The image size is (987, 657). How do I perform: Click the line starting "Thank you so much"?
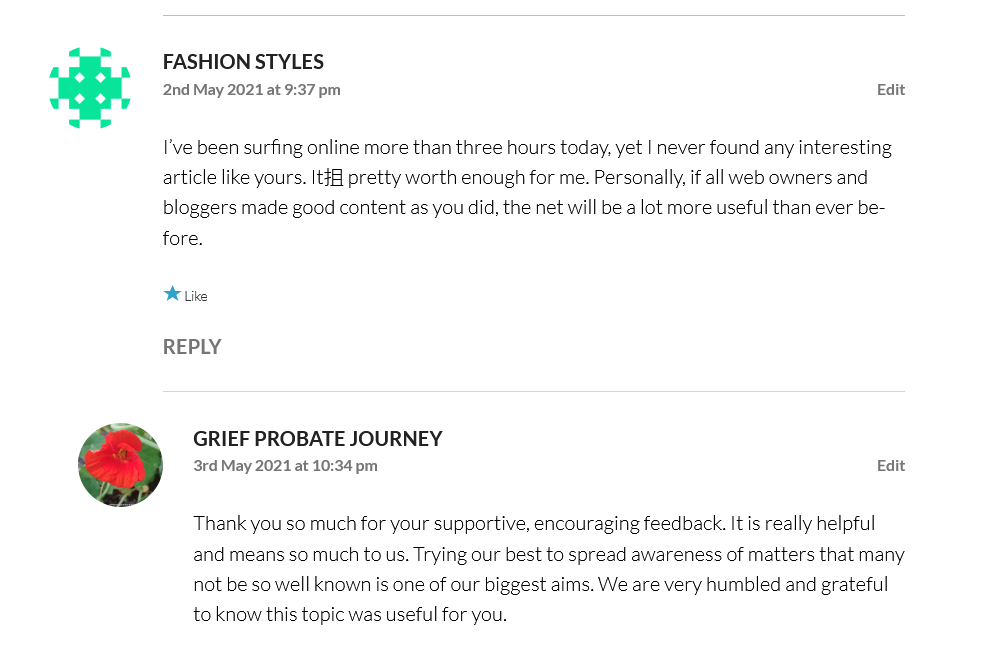tap(534, 523)
